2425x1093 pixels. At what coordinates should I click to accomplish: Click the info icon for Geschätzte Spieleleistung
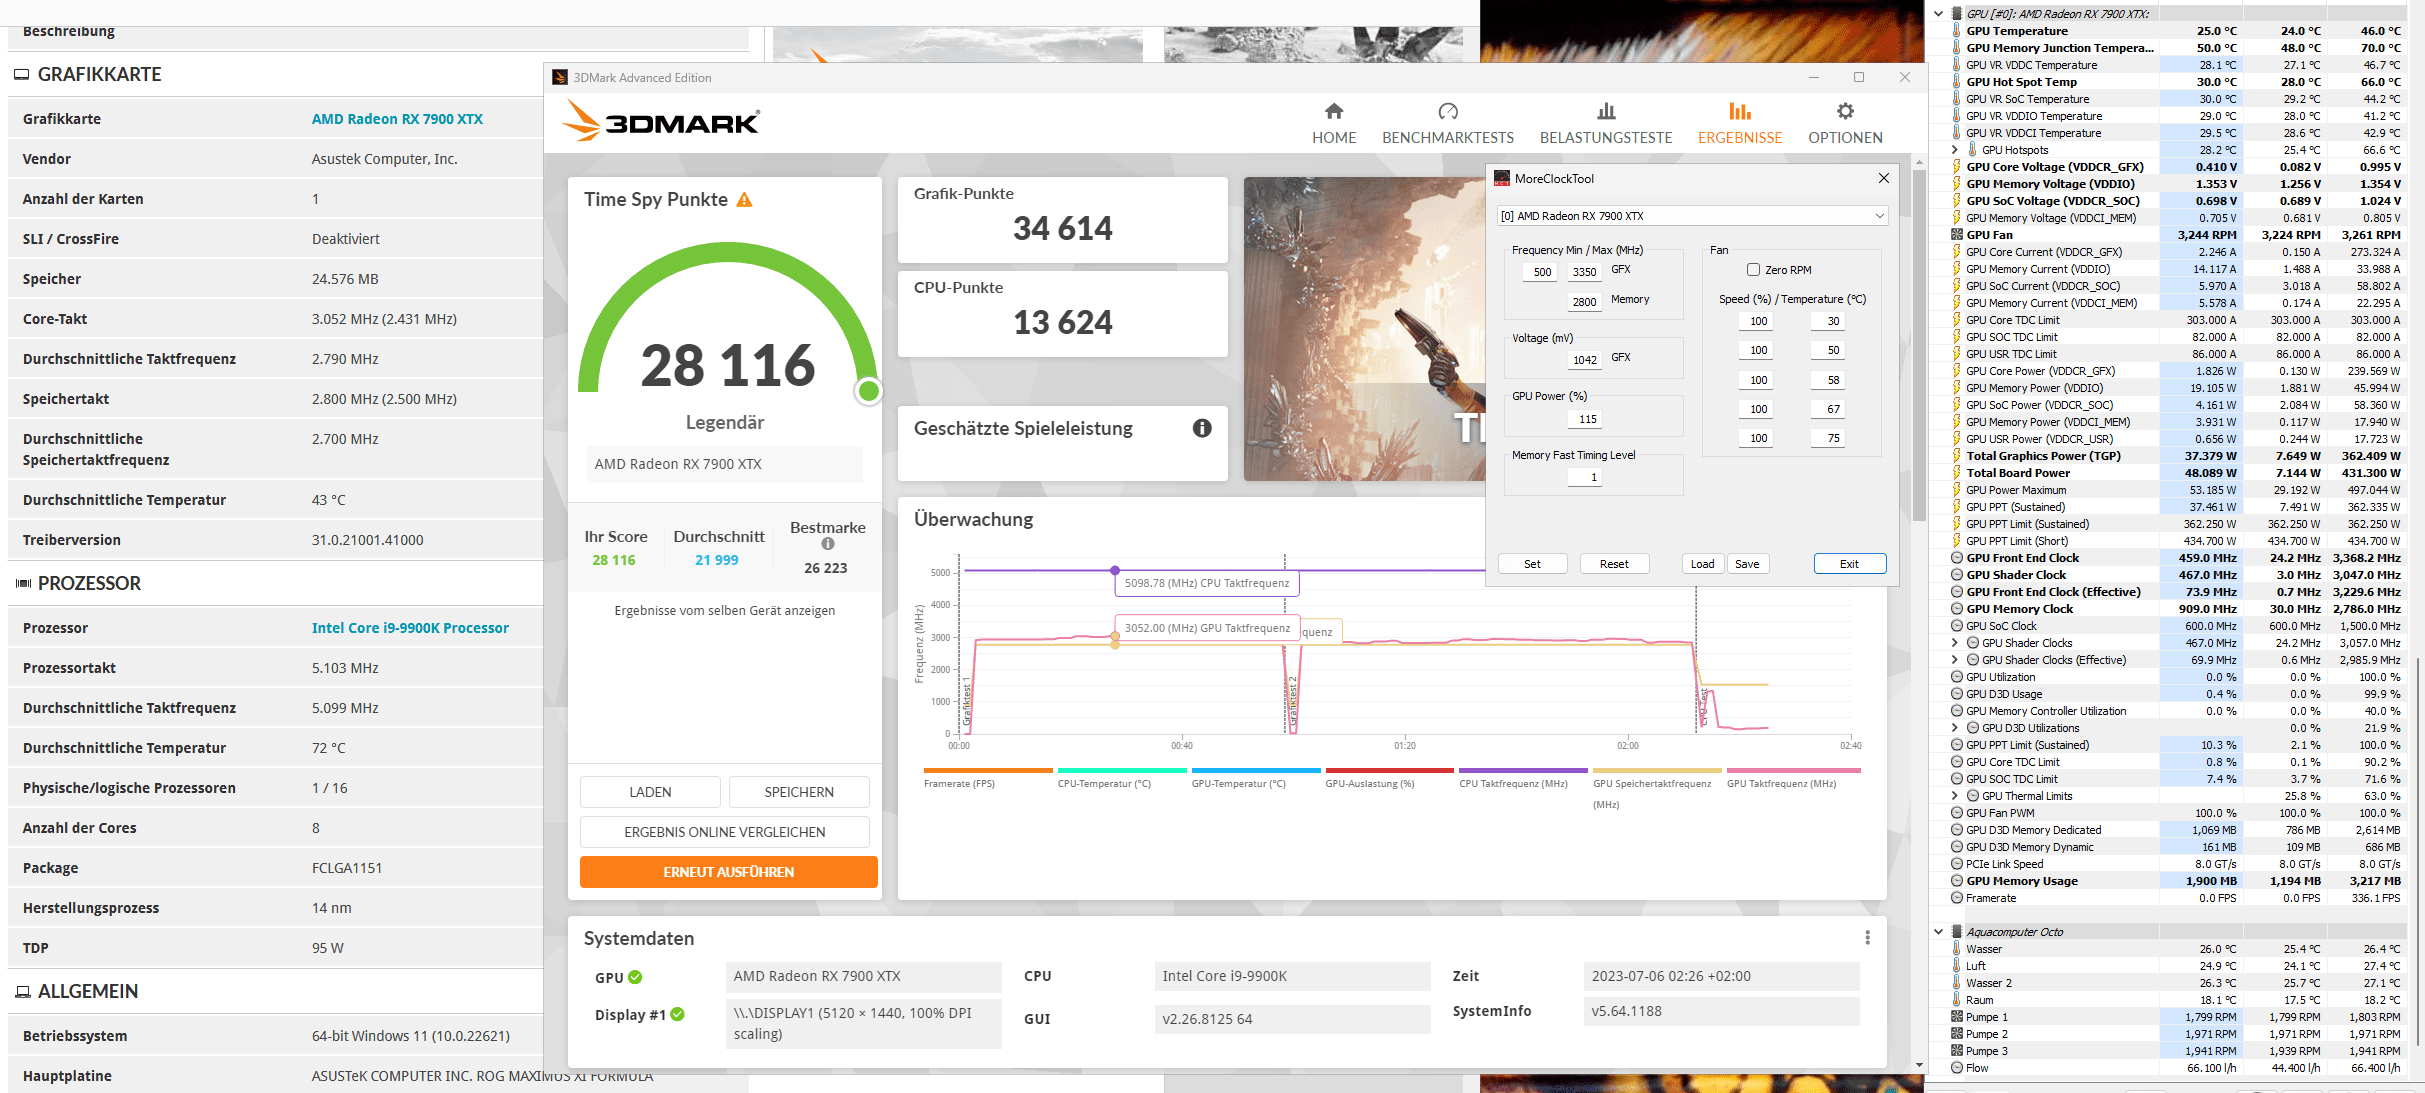point(1202,428)
